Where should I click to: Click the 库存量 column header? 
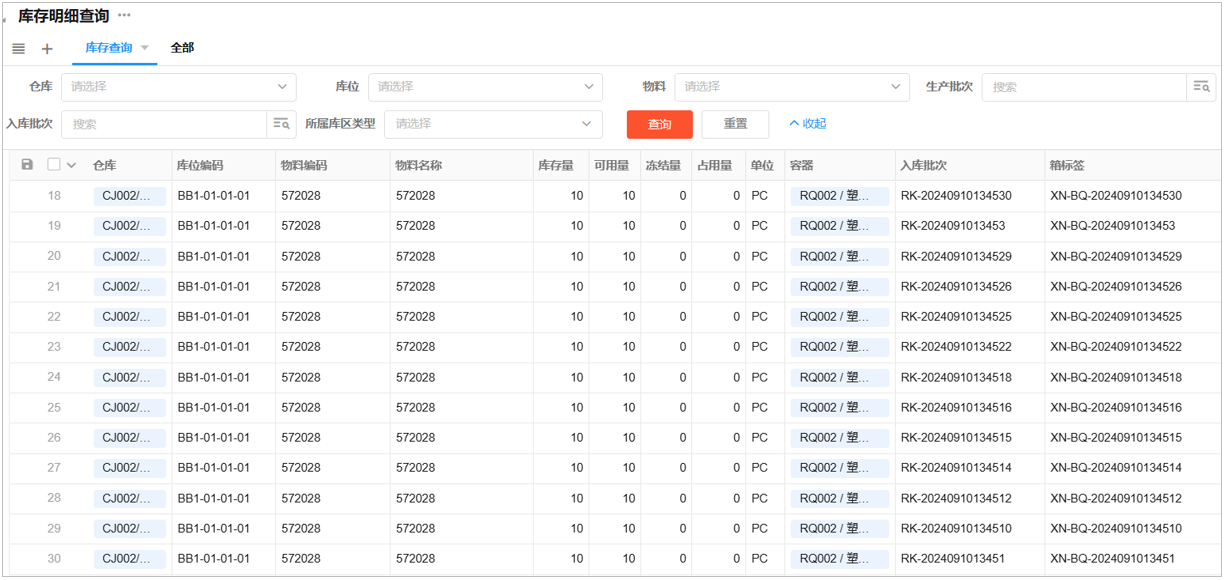coord(556,165)
